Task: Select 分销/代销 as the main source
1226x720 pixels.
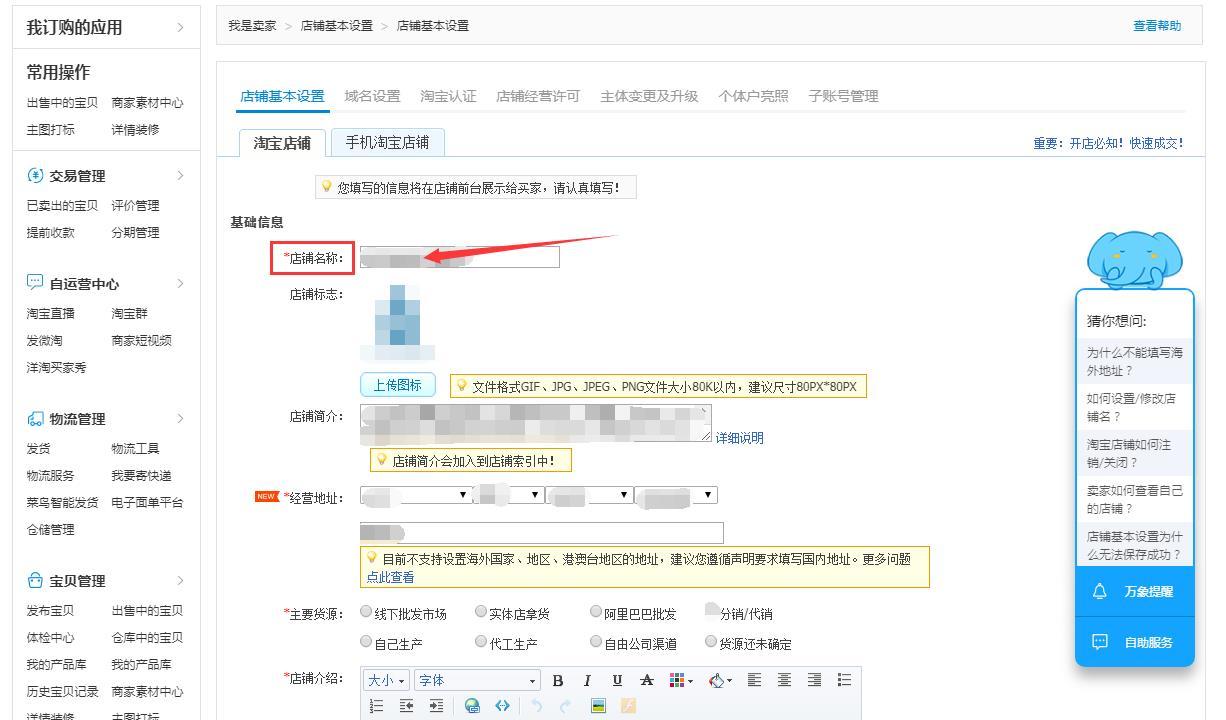Action: [712, 612]
